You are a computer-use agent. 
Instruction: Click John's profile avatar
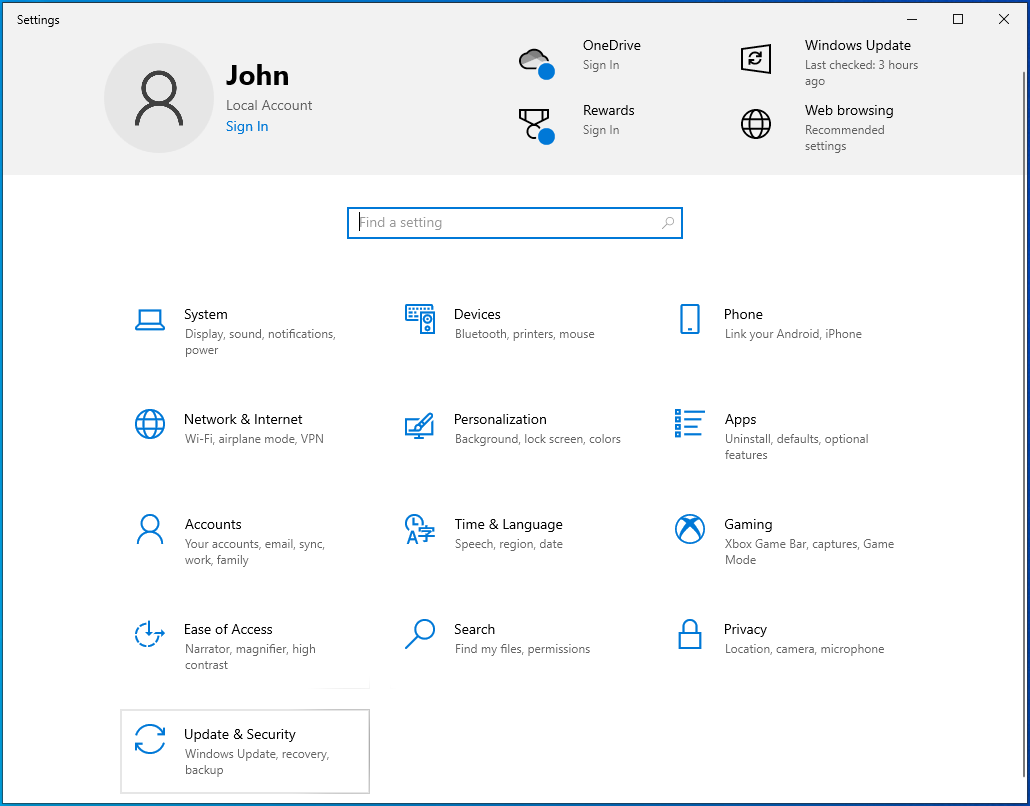(x=159, y=97)
